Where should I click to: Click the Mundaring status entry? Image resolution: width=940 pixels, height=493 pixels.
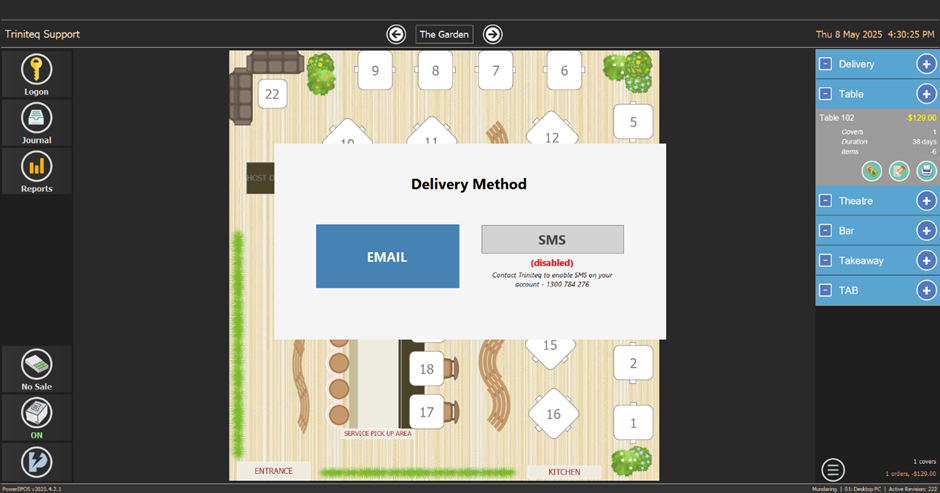(824, 489)
